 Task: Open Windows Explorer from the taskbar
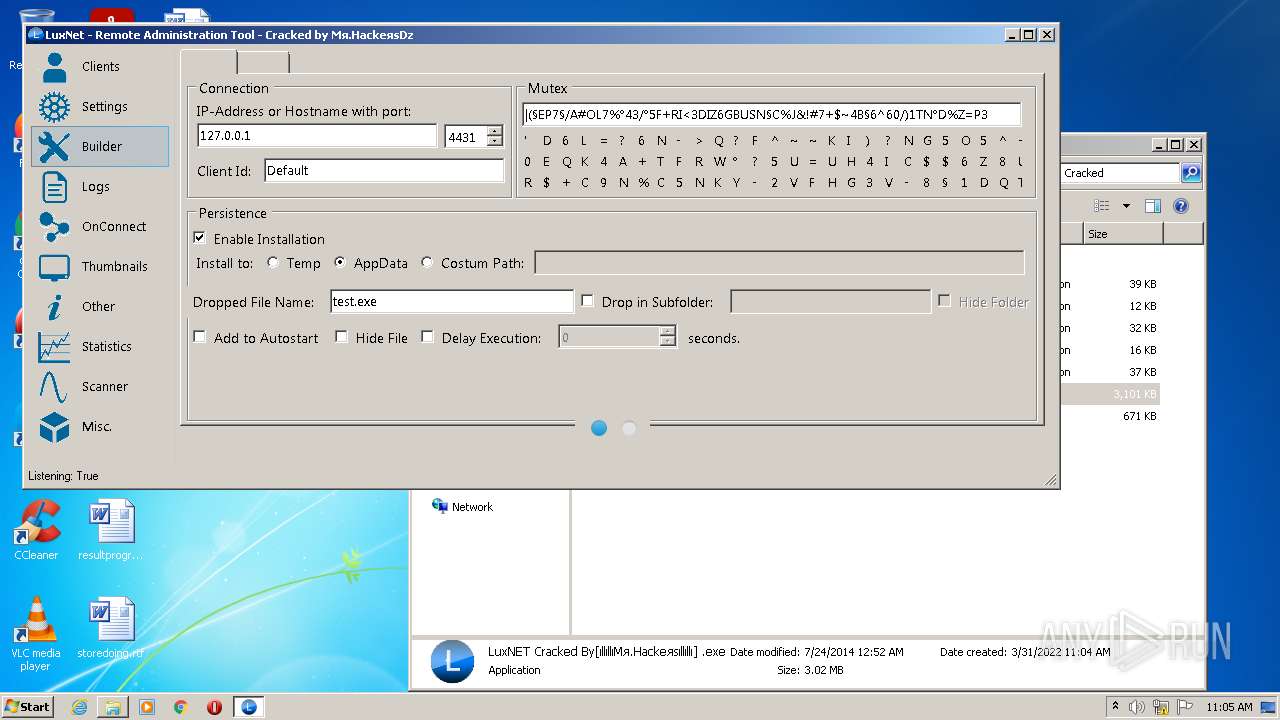click(x=113, y=707)
